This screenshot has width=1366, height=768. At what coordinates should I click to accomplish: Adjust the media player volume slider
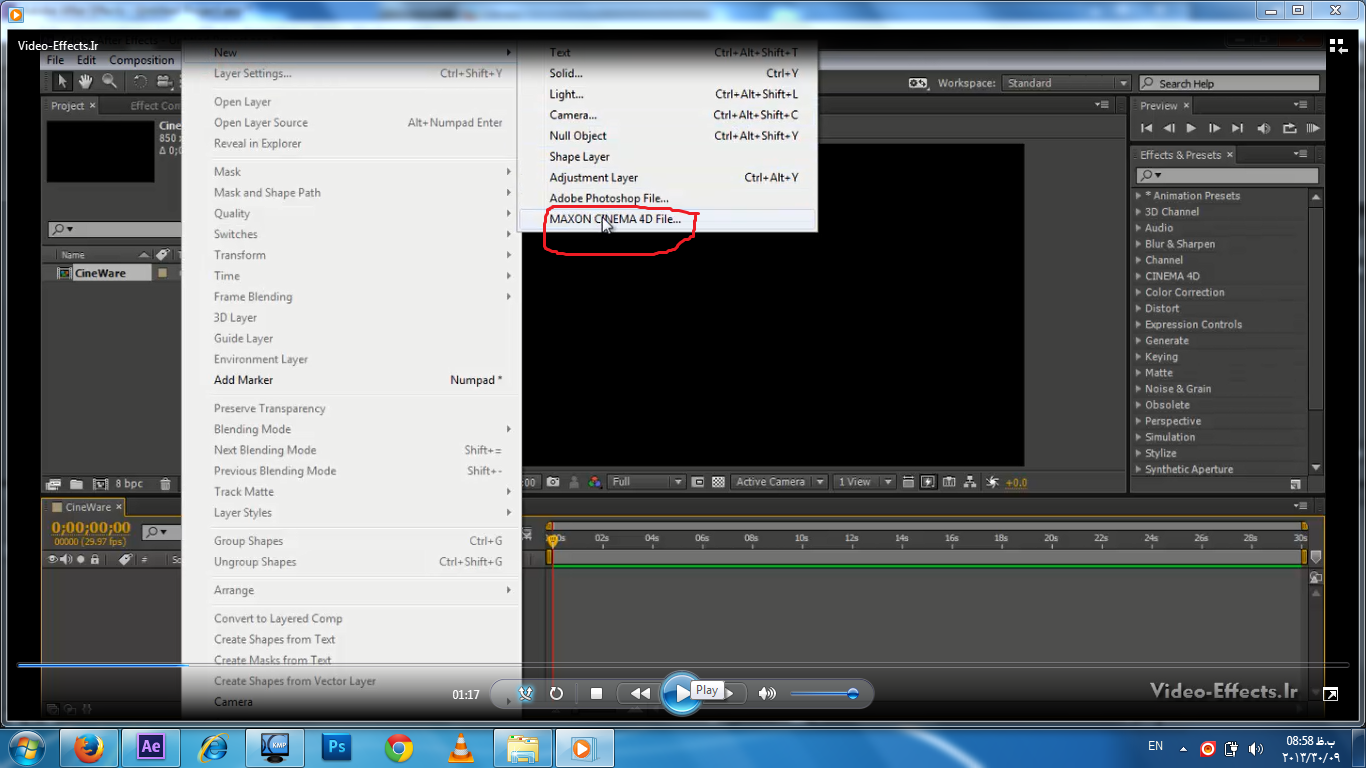pyautogui.click(x=825, y=693)
